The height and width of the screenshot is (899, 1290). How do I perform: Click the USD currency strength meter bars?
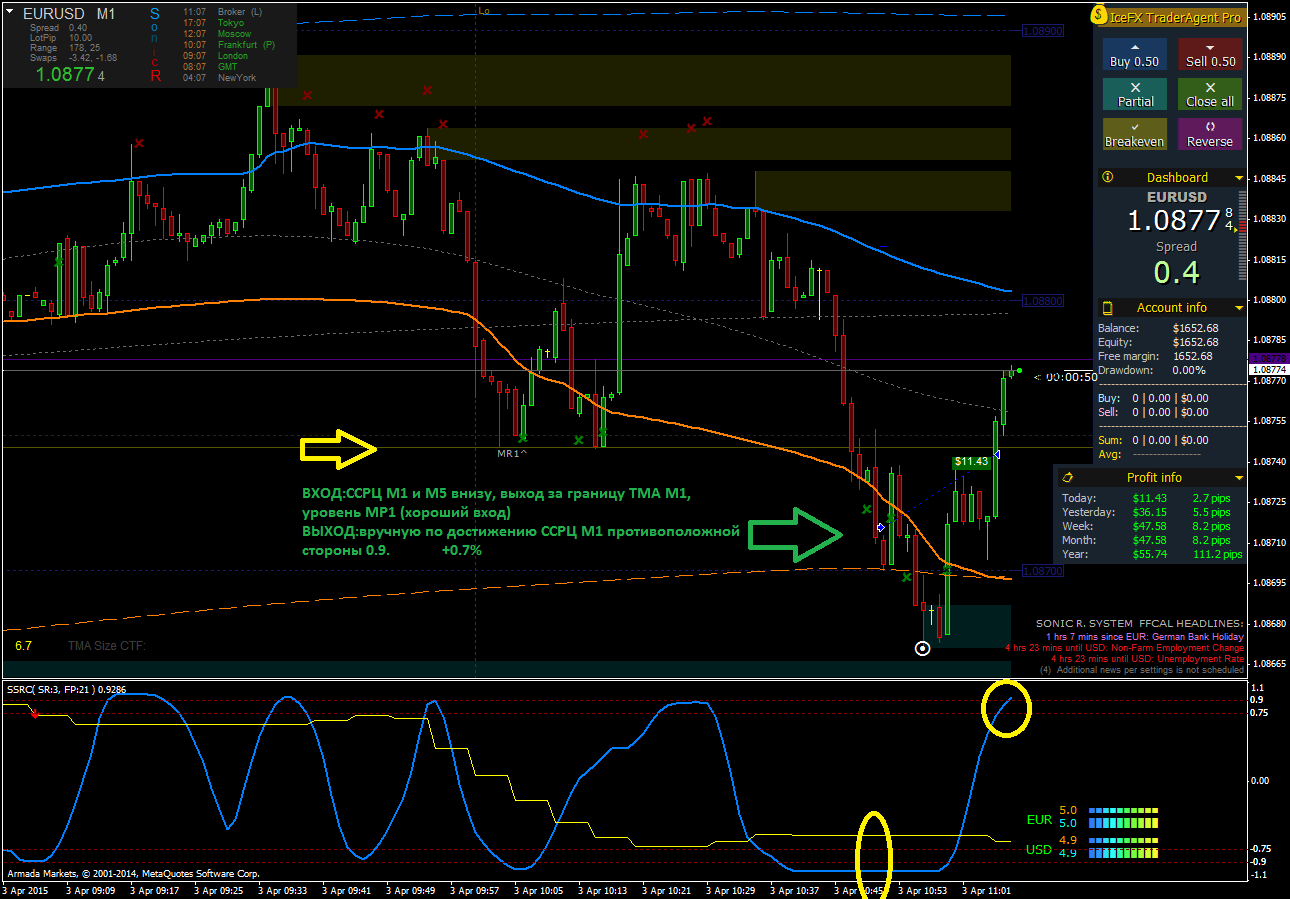point(1123,847)
